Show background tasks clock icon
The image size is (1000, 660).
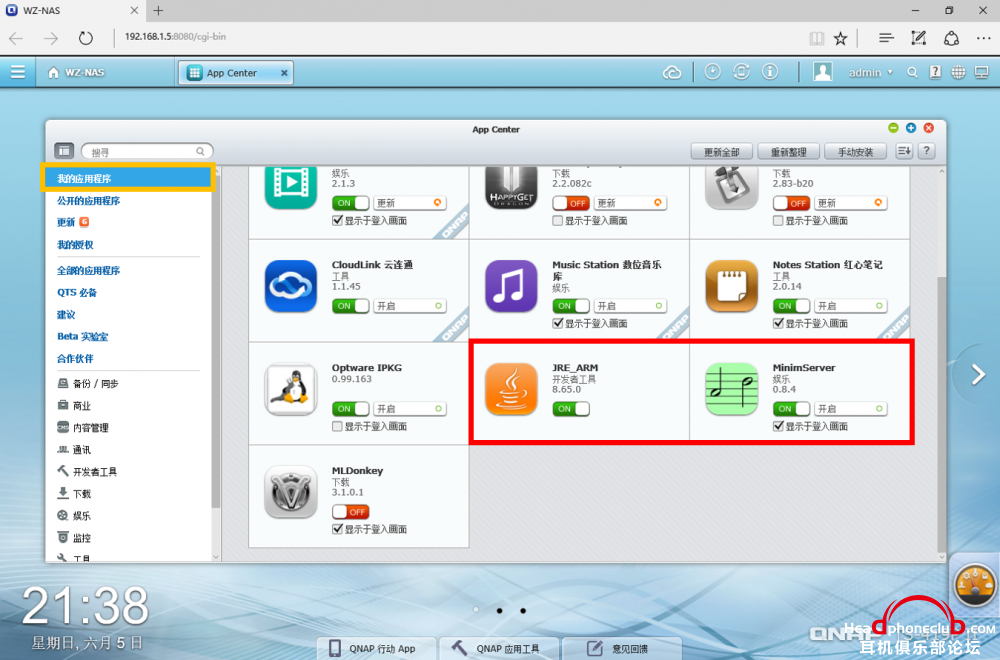[x=712, y=72]
